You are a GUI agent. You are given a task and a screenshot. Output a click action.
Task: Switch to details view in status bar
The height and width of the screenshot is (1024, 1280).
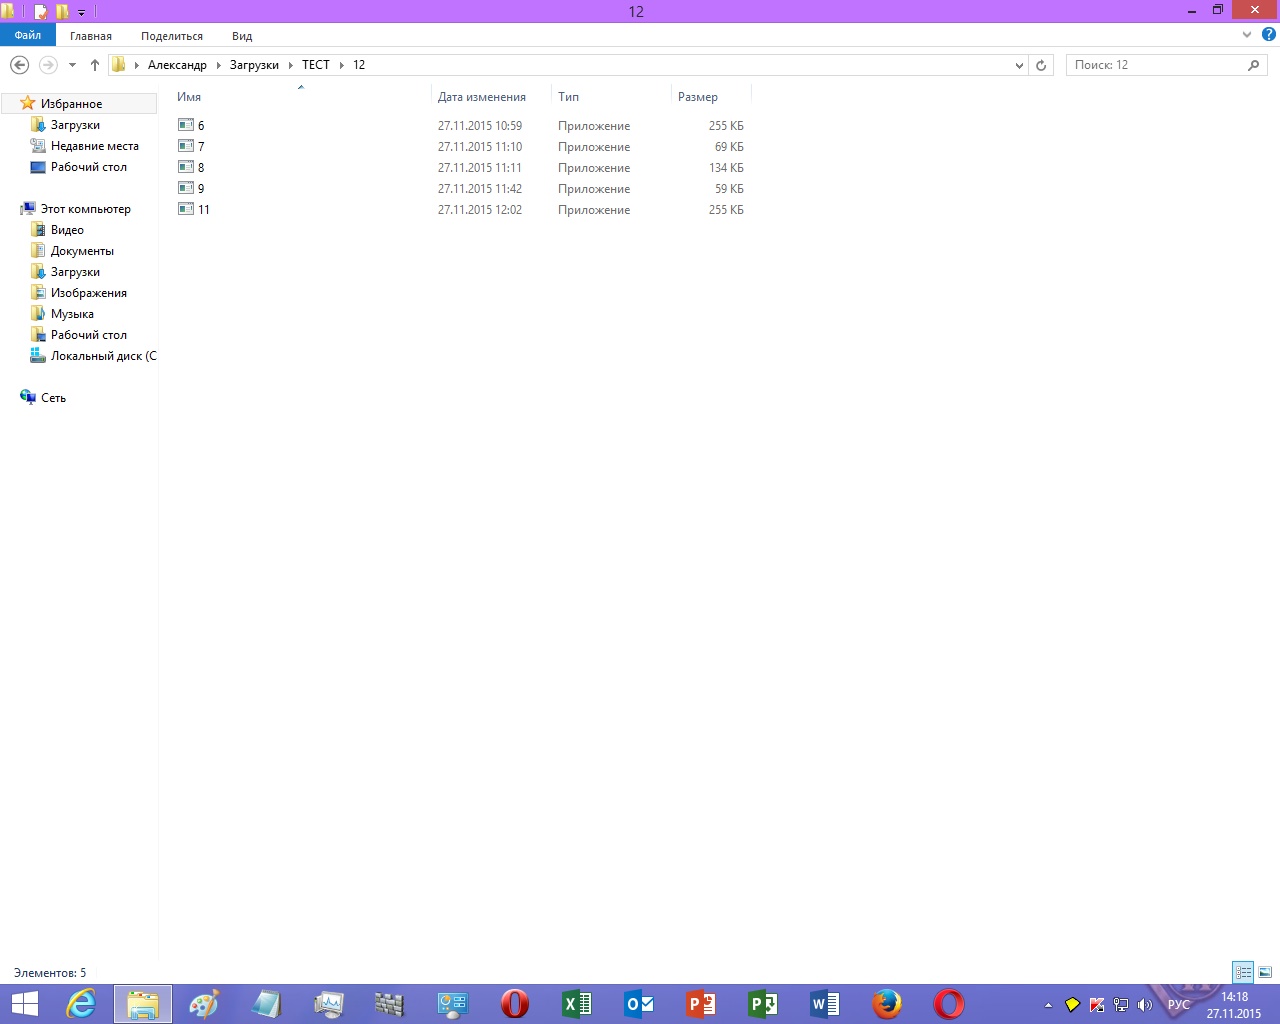[x=1243, y=972]
